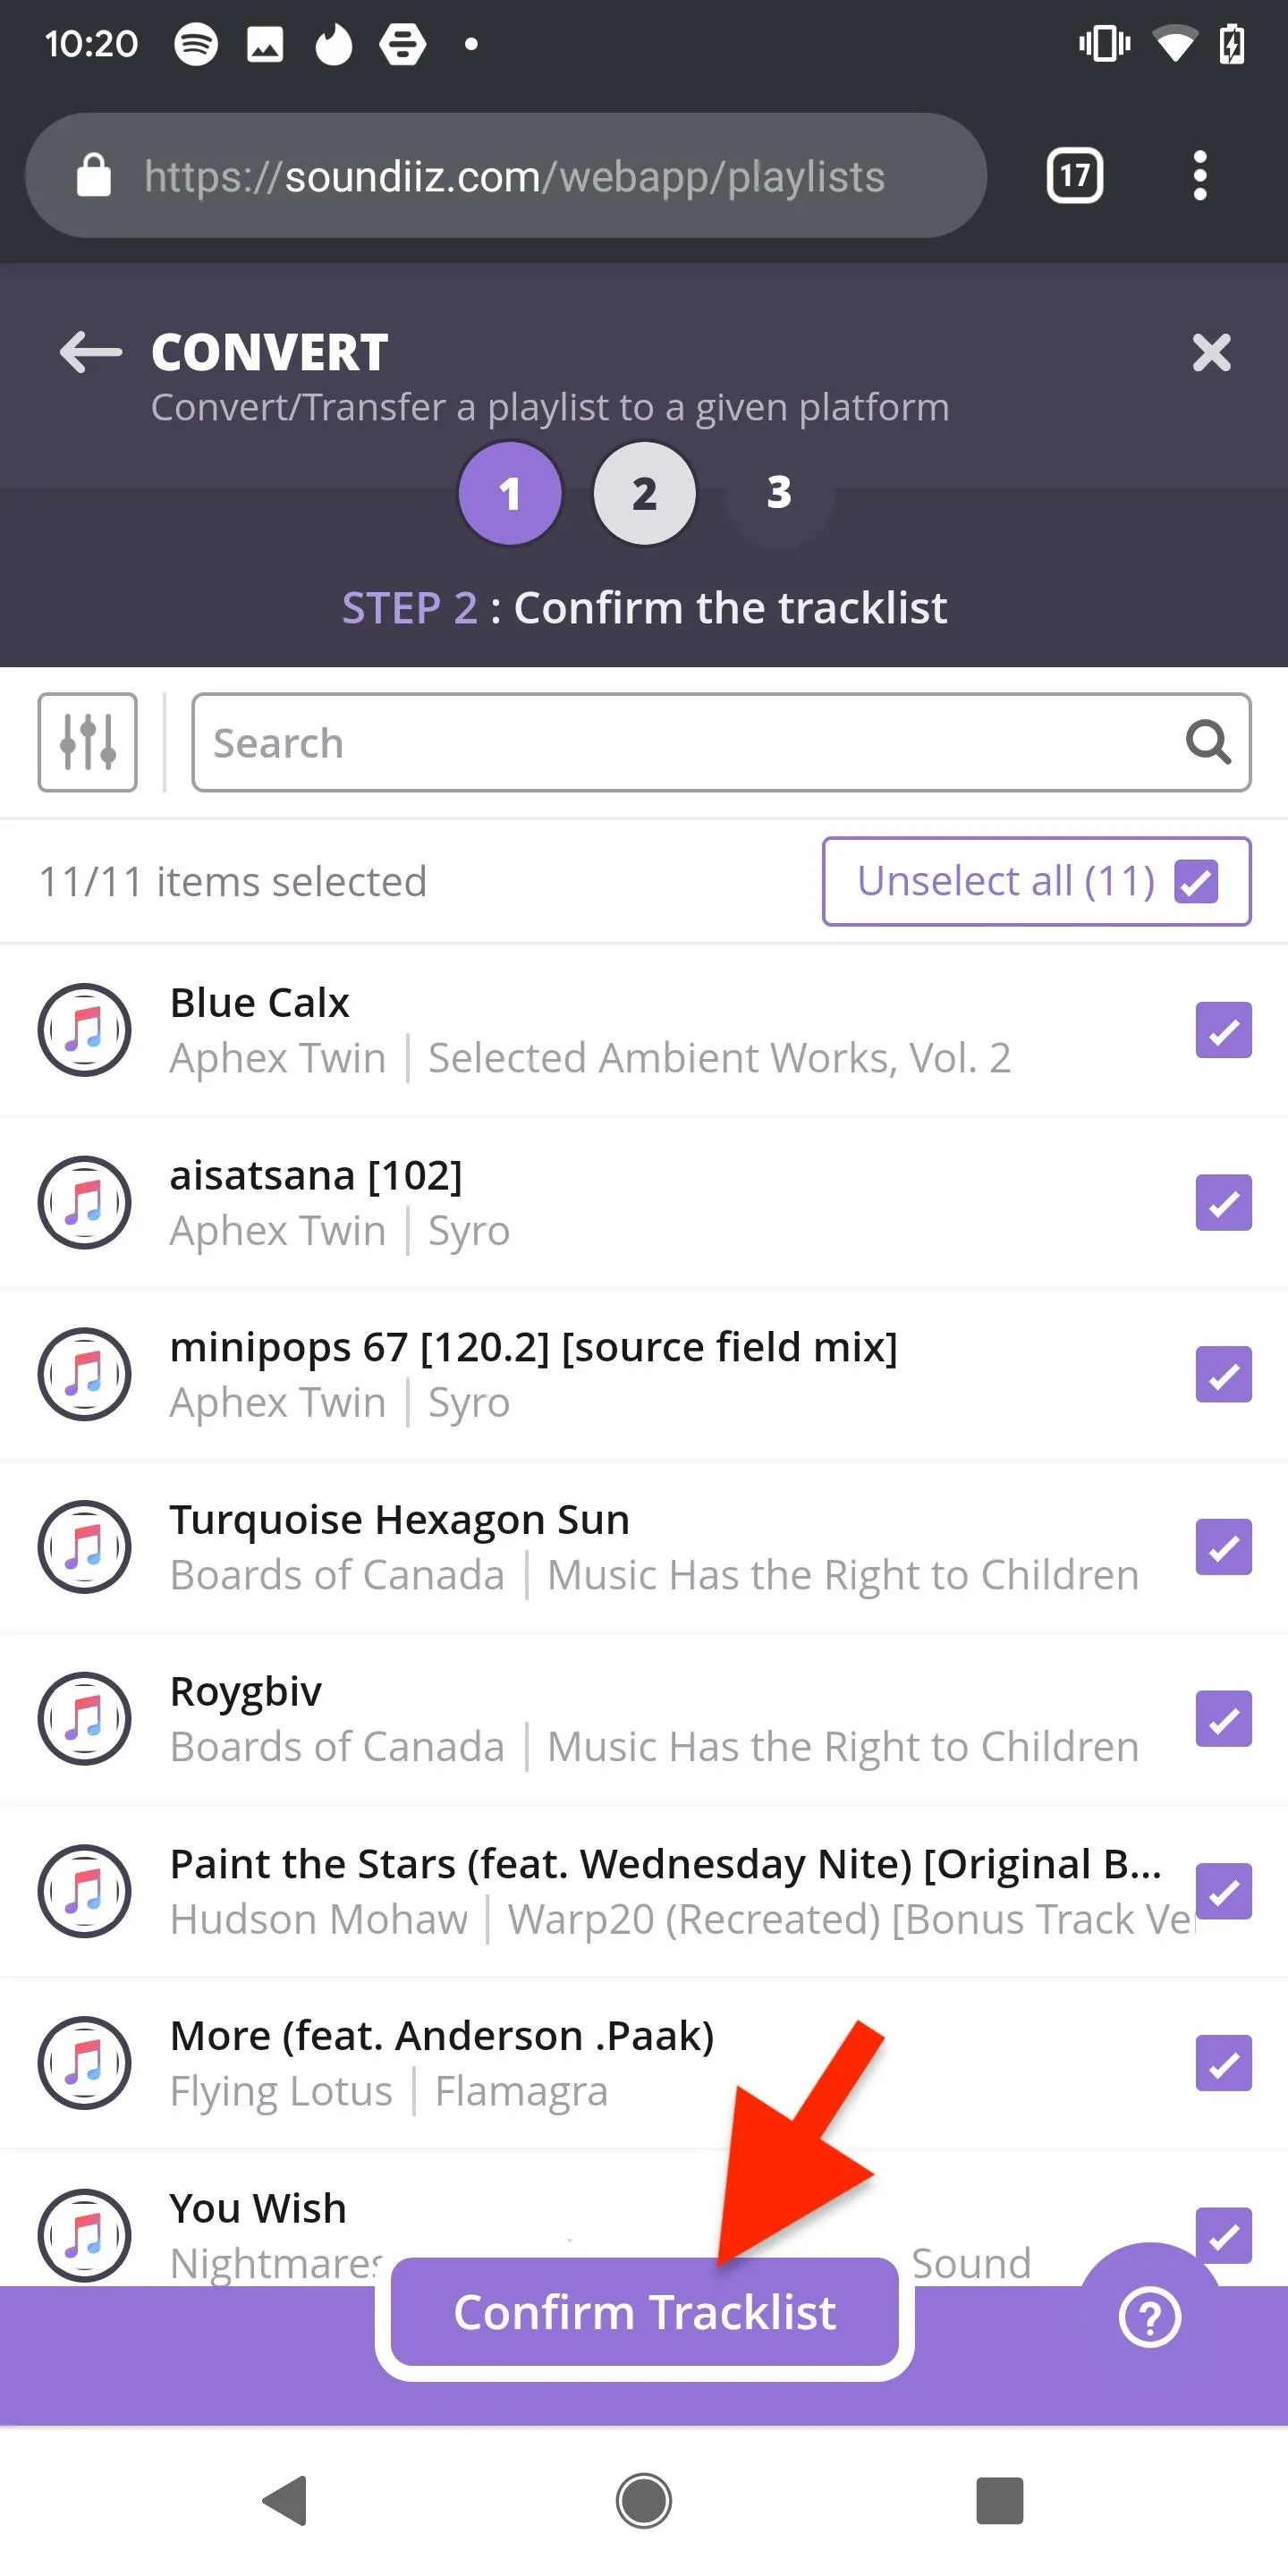Viewport: 1288px width, 2576px height.
Task: Tap the Spotify status bar notification icon
Action: click(x=196, y=44)
